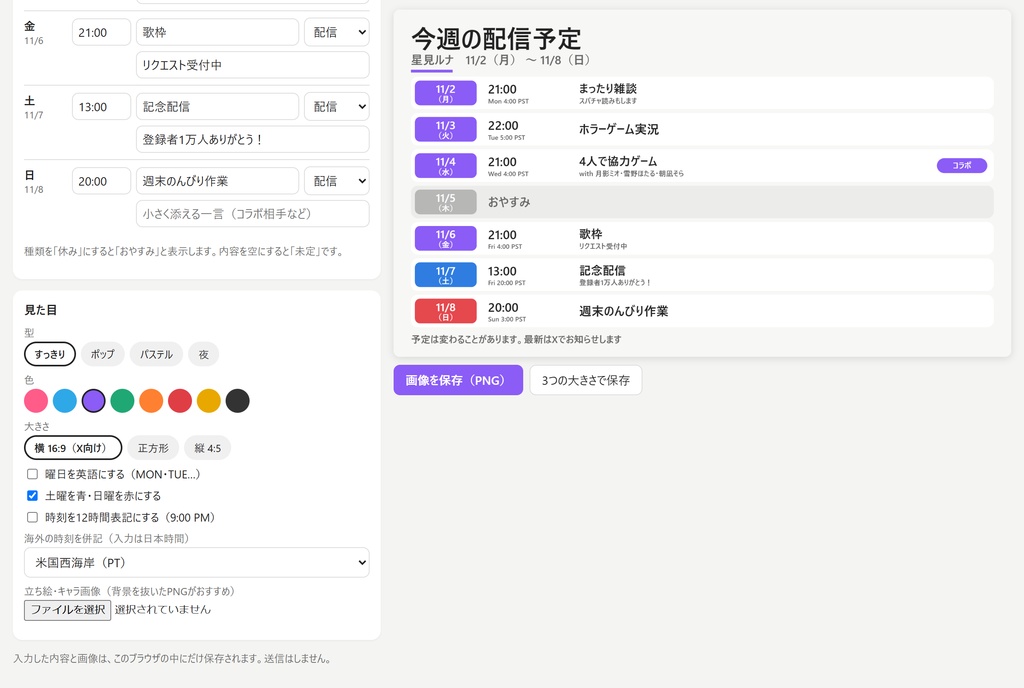The height and width of the screenshot is (688, 1024).
Task: Click Sunday's 20:00 time field
Action: pos(101,181)
